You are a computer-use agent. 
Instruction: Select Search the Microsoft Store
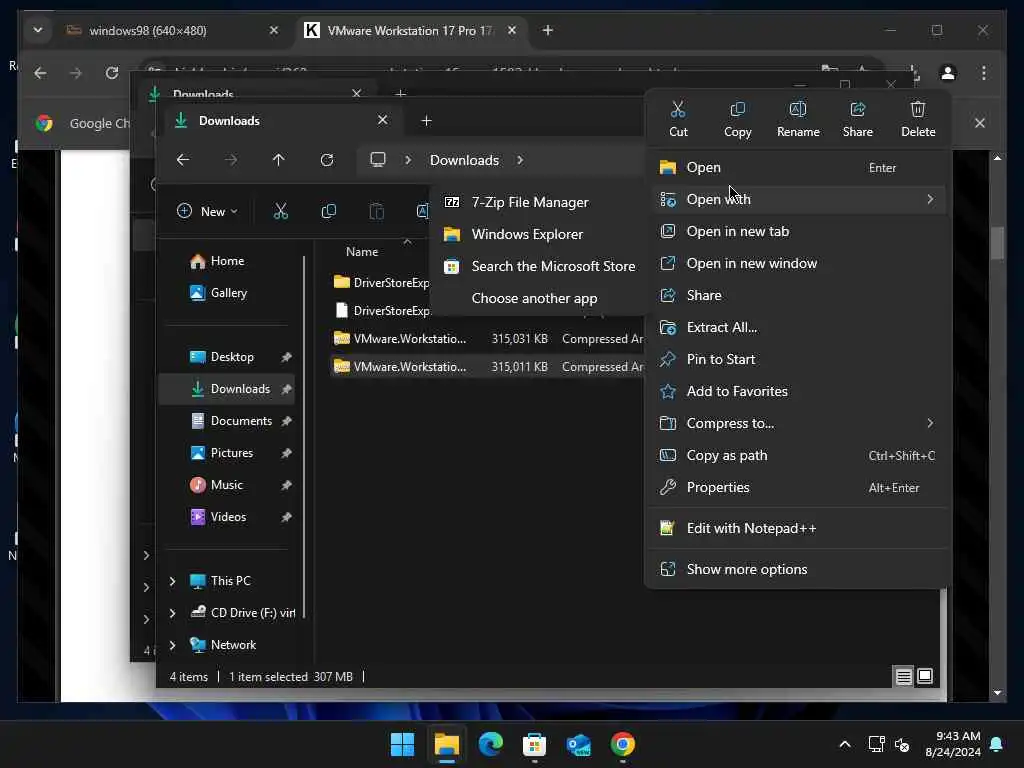click(539, 266)
